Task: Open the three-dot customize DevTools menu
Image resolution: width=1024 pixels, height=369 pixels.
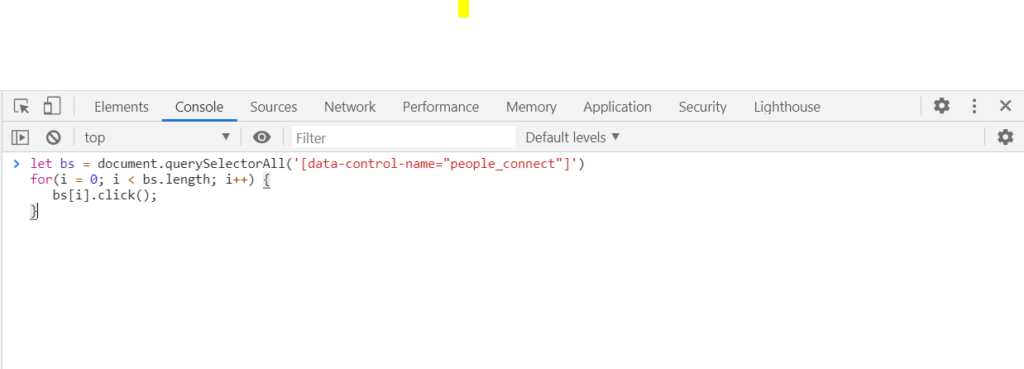Action: point(974,106)
